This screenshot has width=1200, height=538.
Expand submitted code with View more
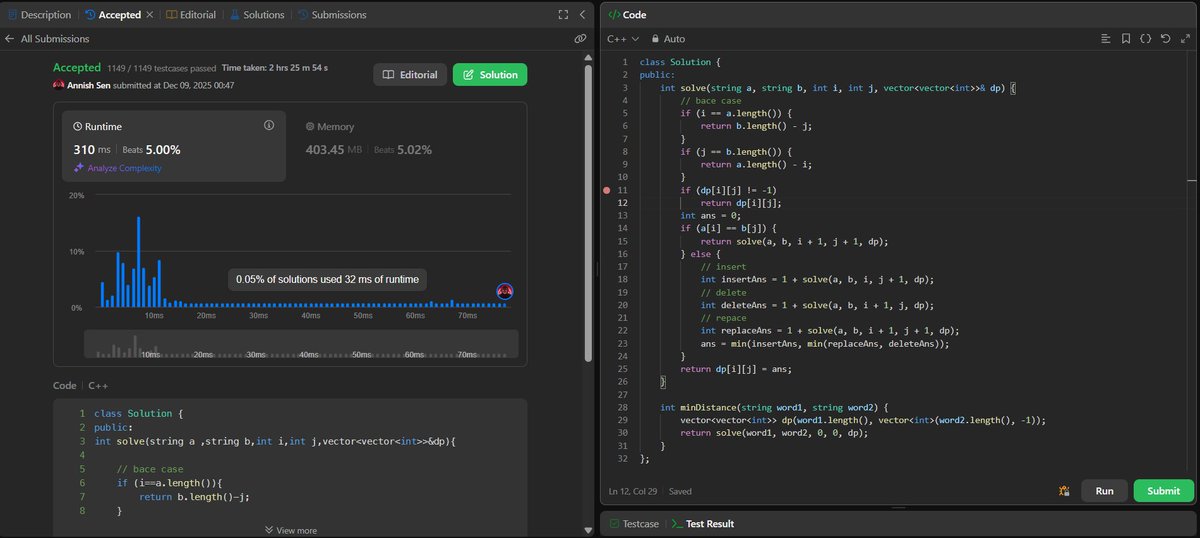pyautogui.click(x=291, y=530)
